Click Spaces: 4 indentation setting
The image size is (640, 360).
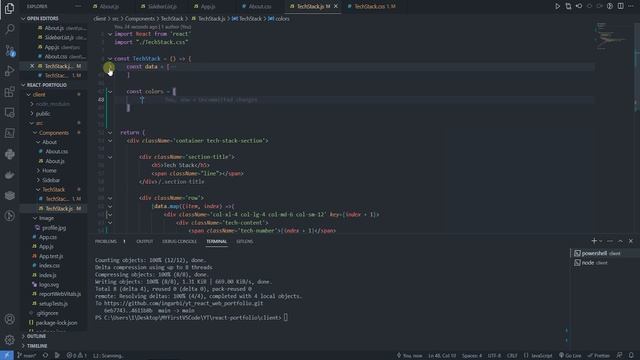[472, 356]
